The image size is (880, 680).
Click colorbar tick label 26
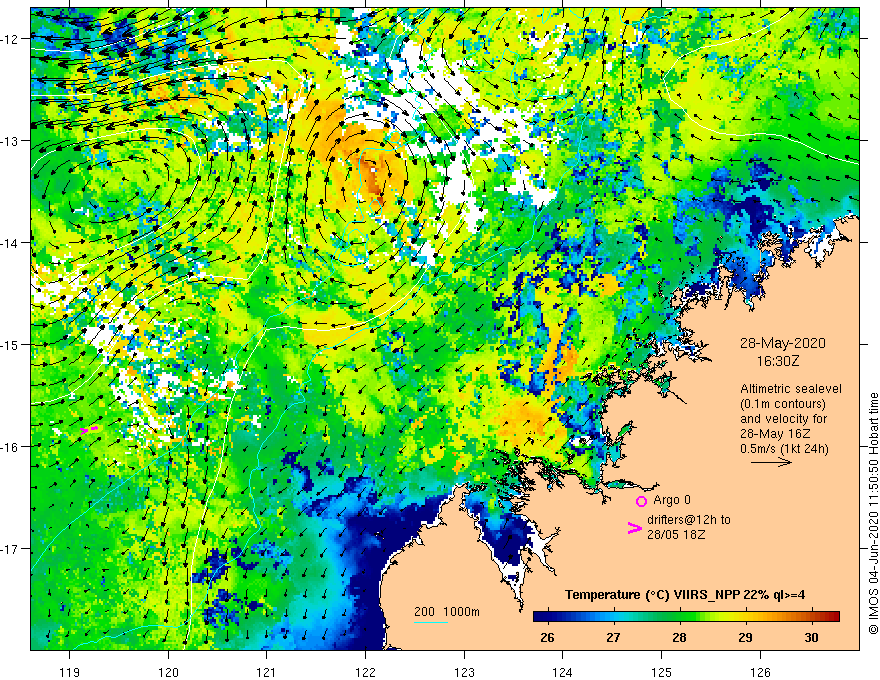[547, 637]
